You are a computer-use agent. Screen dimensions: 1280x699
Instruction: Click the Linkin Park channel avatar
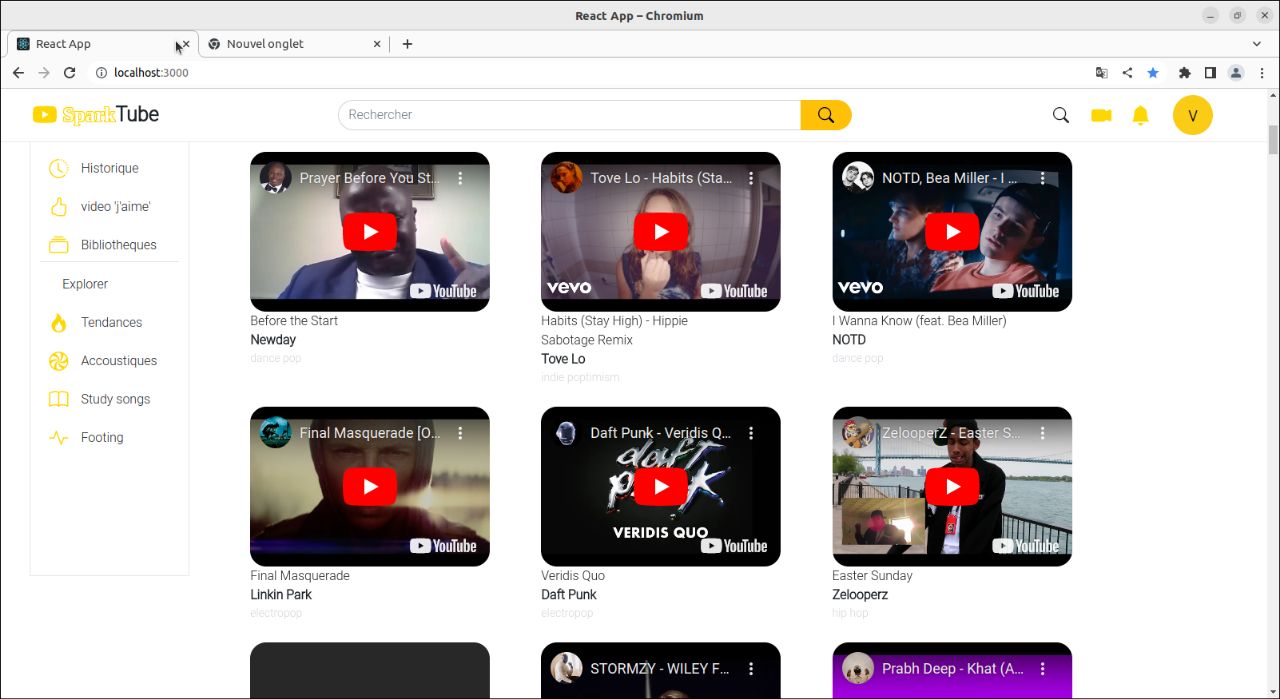[x=275, y=433]
